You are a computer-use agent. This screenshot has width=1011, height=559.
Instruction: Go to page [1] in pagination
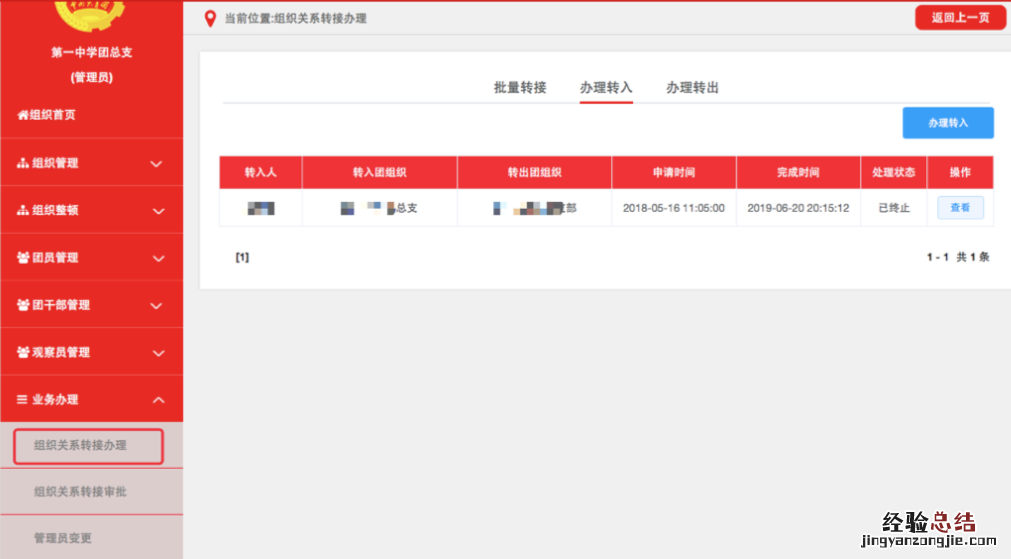[x=242, y=257]
